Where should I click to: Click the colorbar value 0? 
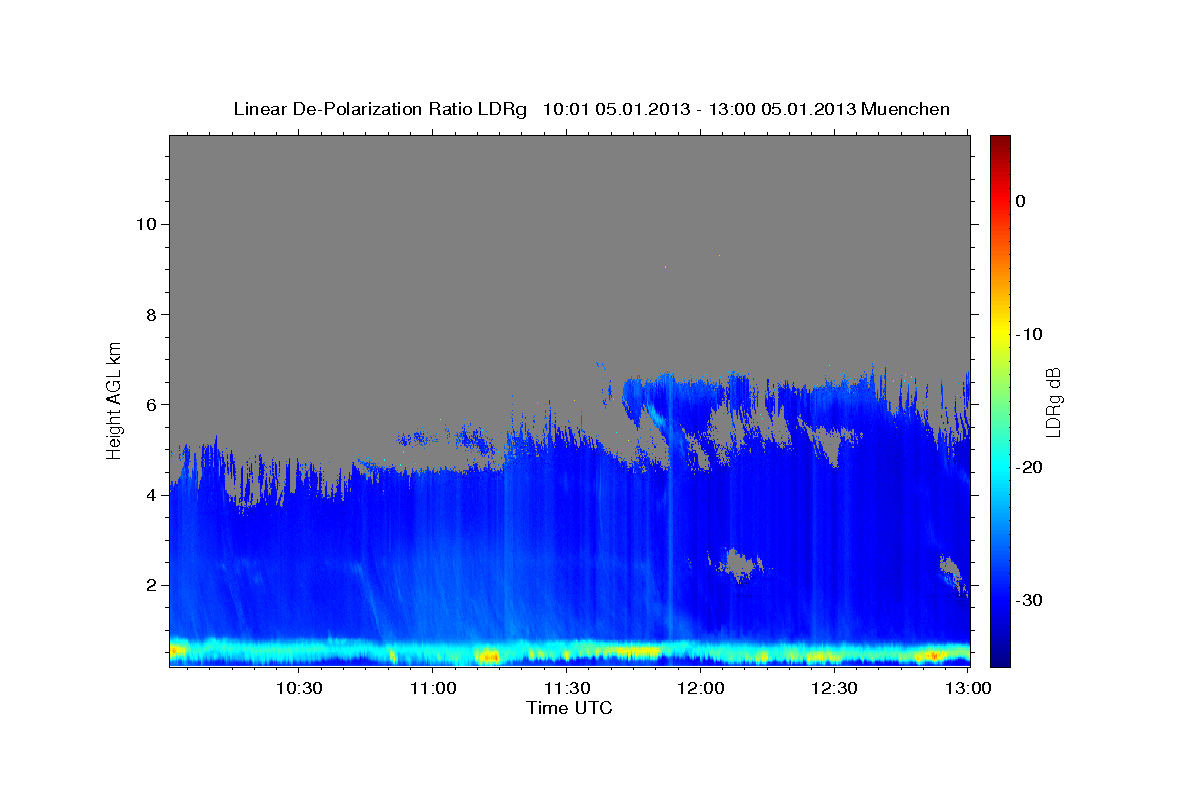pos(1020,201)
